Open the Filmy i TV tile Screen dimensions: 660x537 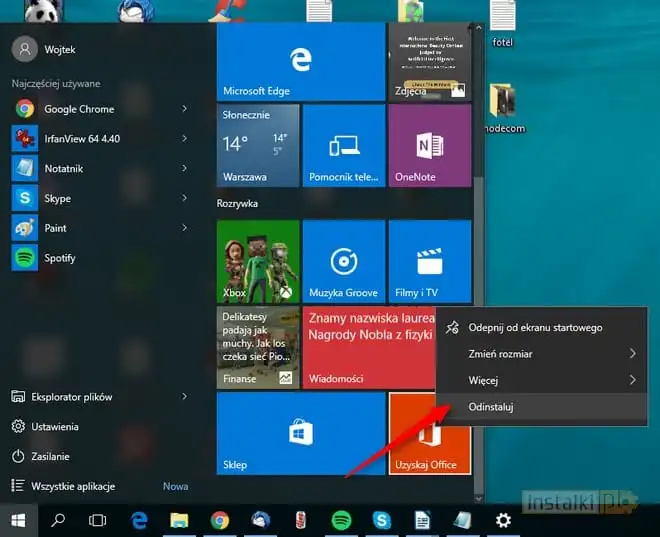click(429, 261)
